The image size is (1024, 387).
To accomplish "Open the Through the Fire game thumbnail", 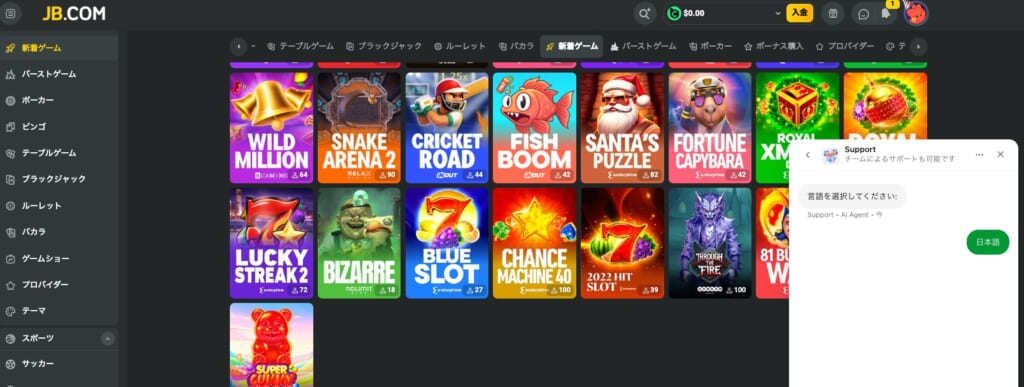I will pyautogui.click(x=710, y=243).
